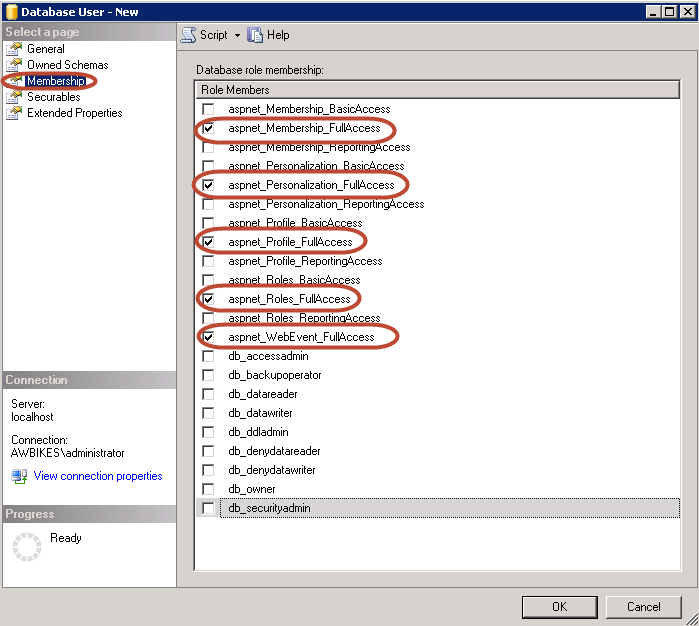This screenshot has height=626, width=699.
Task: Open the Securables page
Action: tap(53, 97)
